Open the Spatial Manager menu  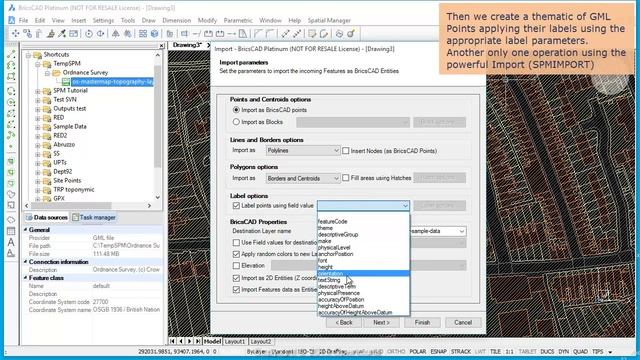329,20
